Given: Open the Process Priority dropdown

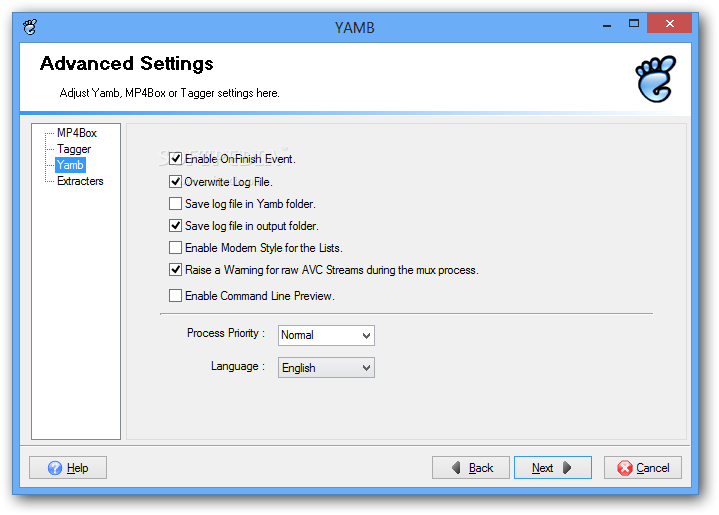Looking at the screenshot, I should [x=326, y=335].
